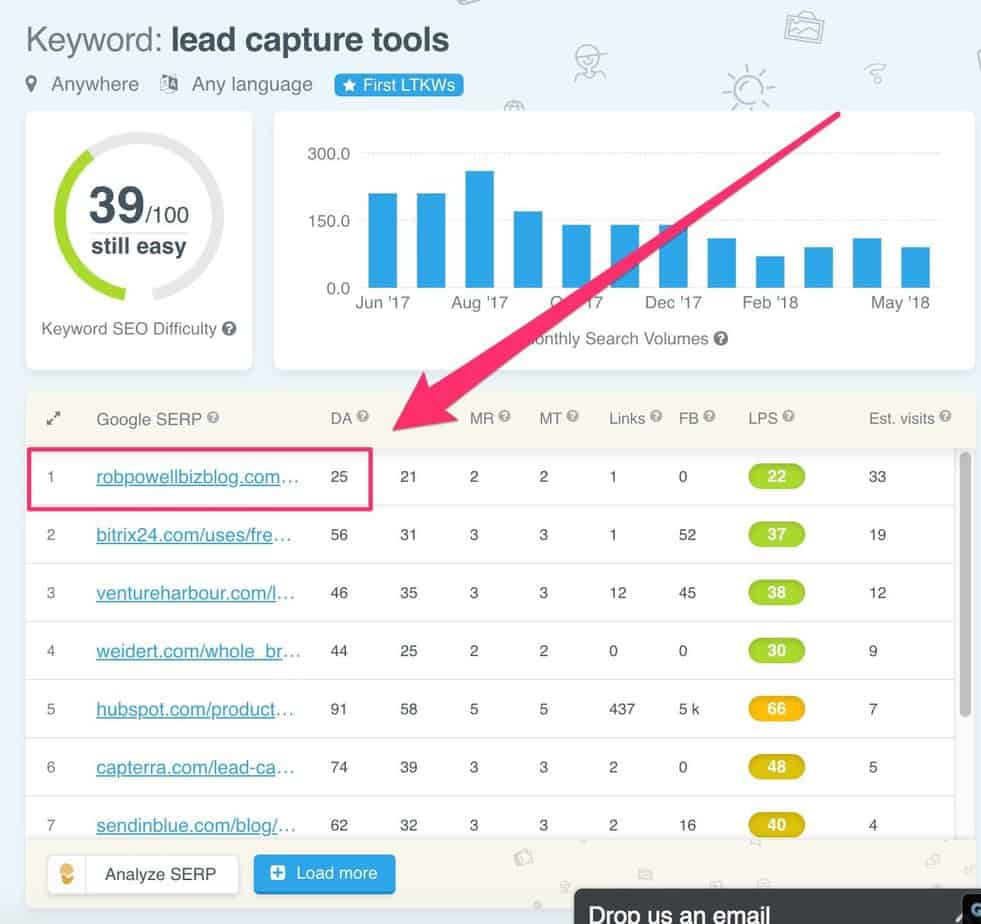Click the expand table arrows icon
981x924 pixels.
click(54, 419)
